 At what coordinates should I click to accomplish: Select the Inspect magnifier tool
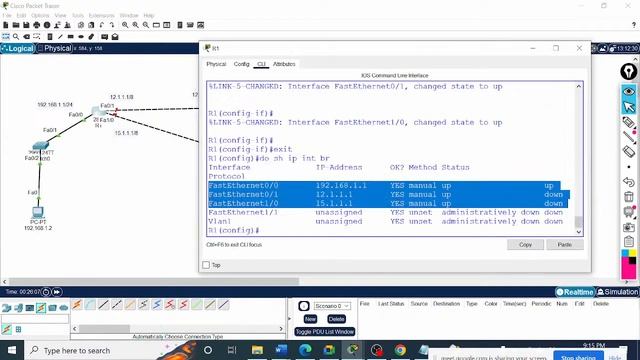click(16, 37)
